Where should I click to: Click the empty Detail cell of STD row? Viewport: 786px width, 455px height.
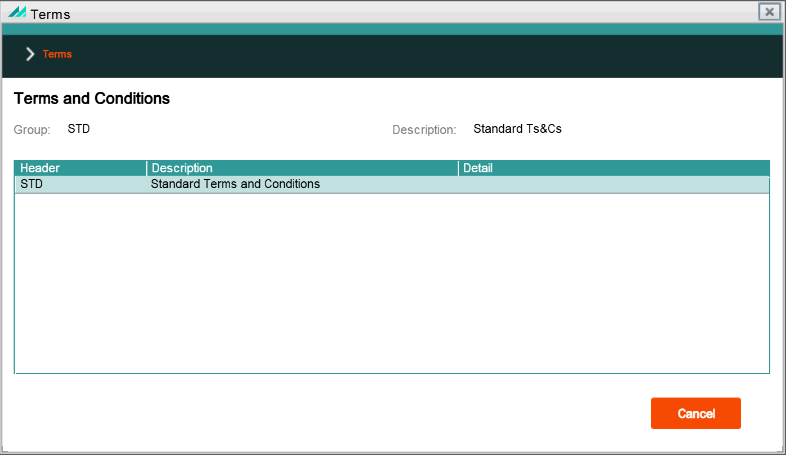(614, 184)
